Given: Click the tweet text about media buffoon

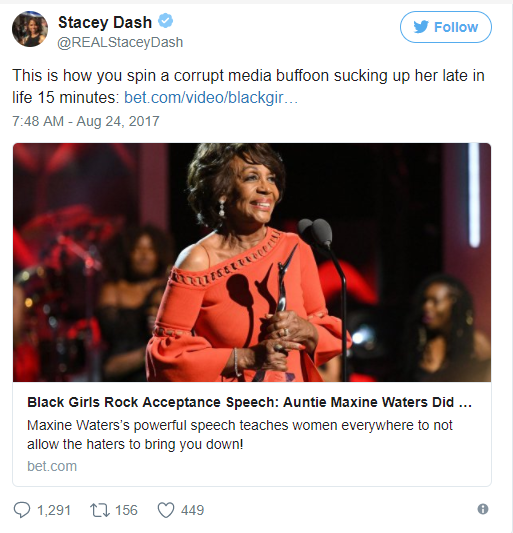Looking at the screenshot, I should 248,86.
